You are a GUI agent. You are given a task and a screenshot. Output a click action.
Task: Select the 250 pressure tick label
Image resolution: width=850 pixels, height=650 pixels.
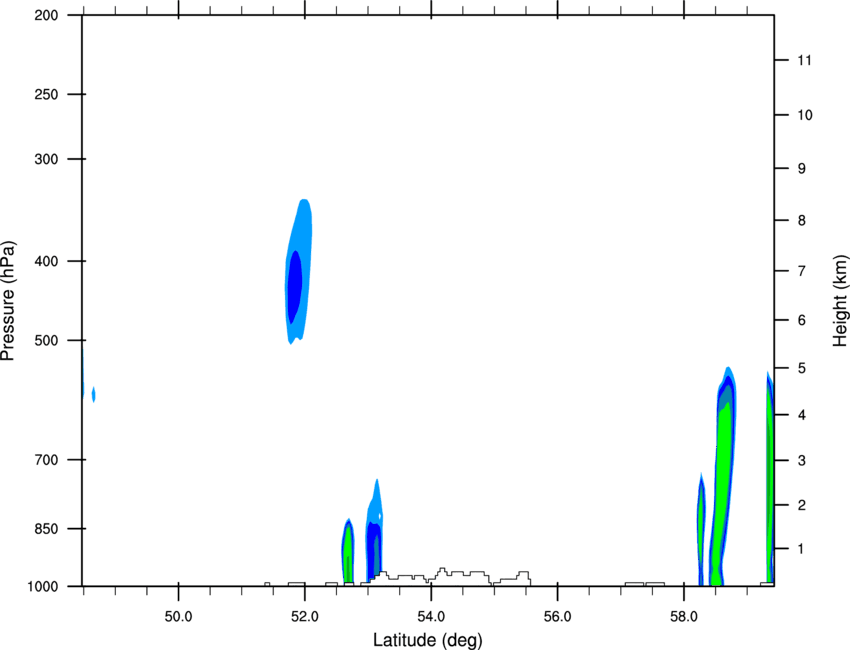click(46, 94)
